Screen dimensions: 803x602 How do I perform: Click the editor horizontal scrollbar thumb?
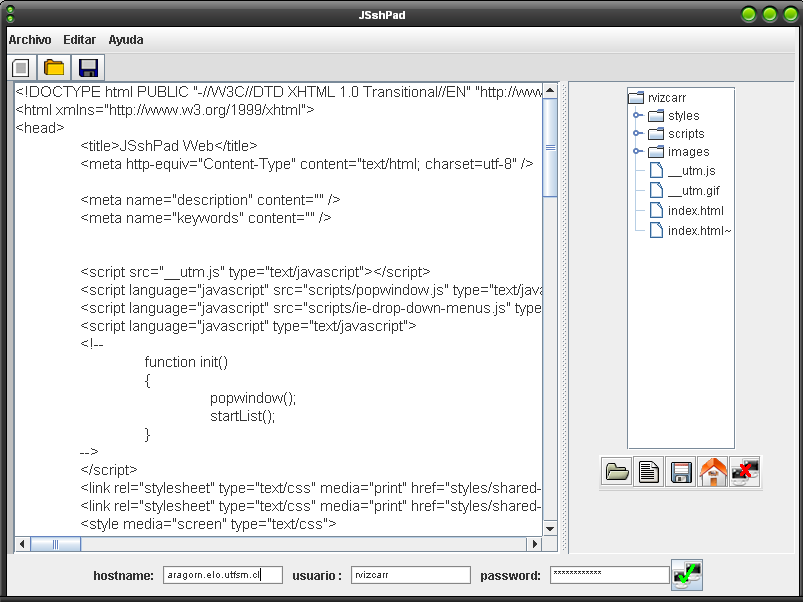pyautogui.click(x=55, y=544)
